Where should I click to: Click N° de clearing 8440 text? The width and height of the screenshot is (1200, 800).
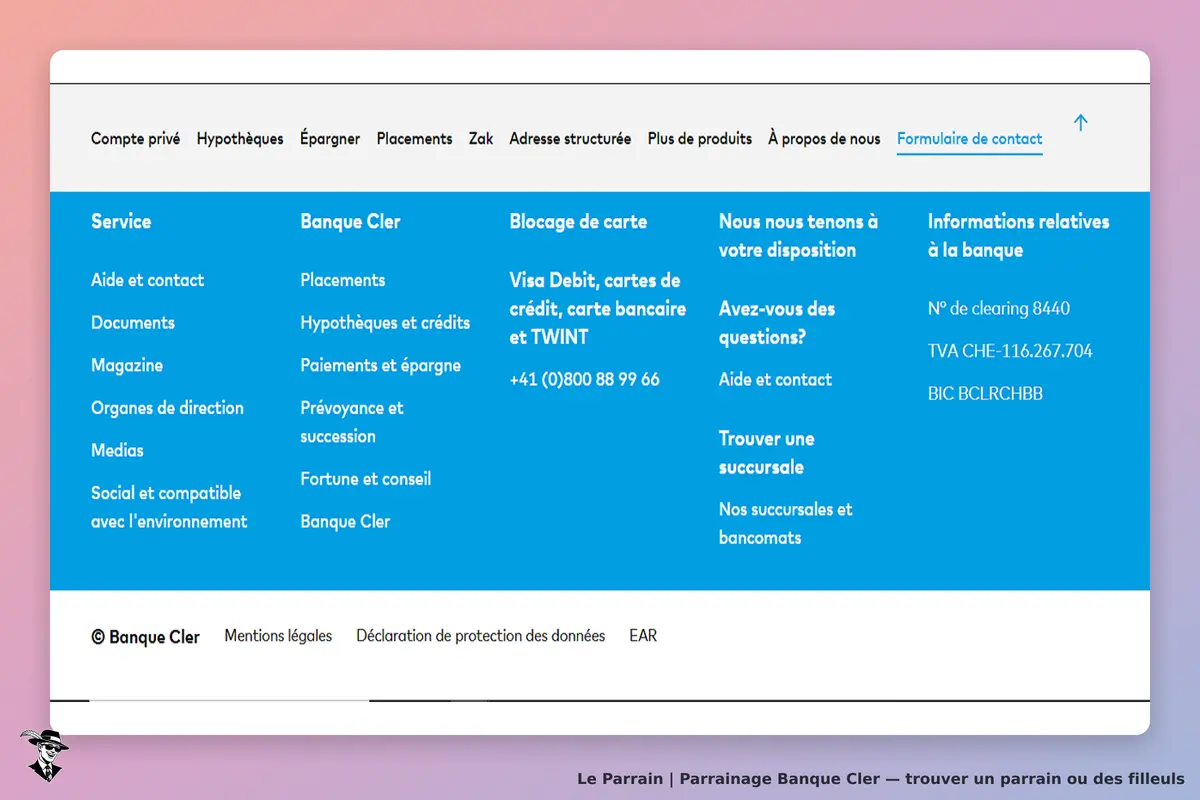coord(999,308)
